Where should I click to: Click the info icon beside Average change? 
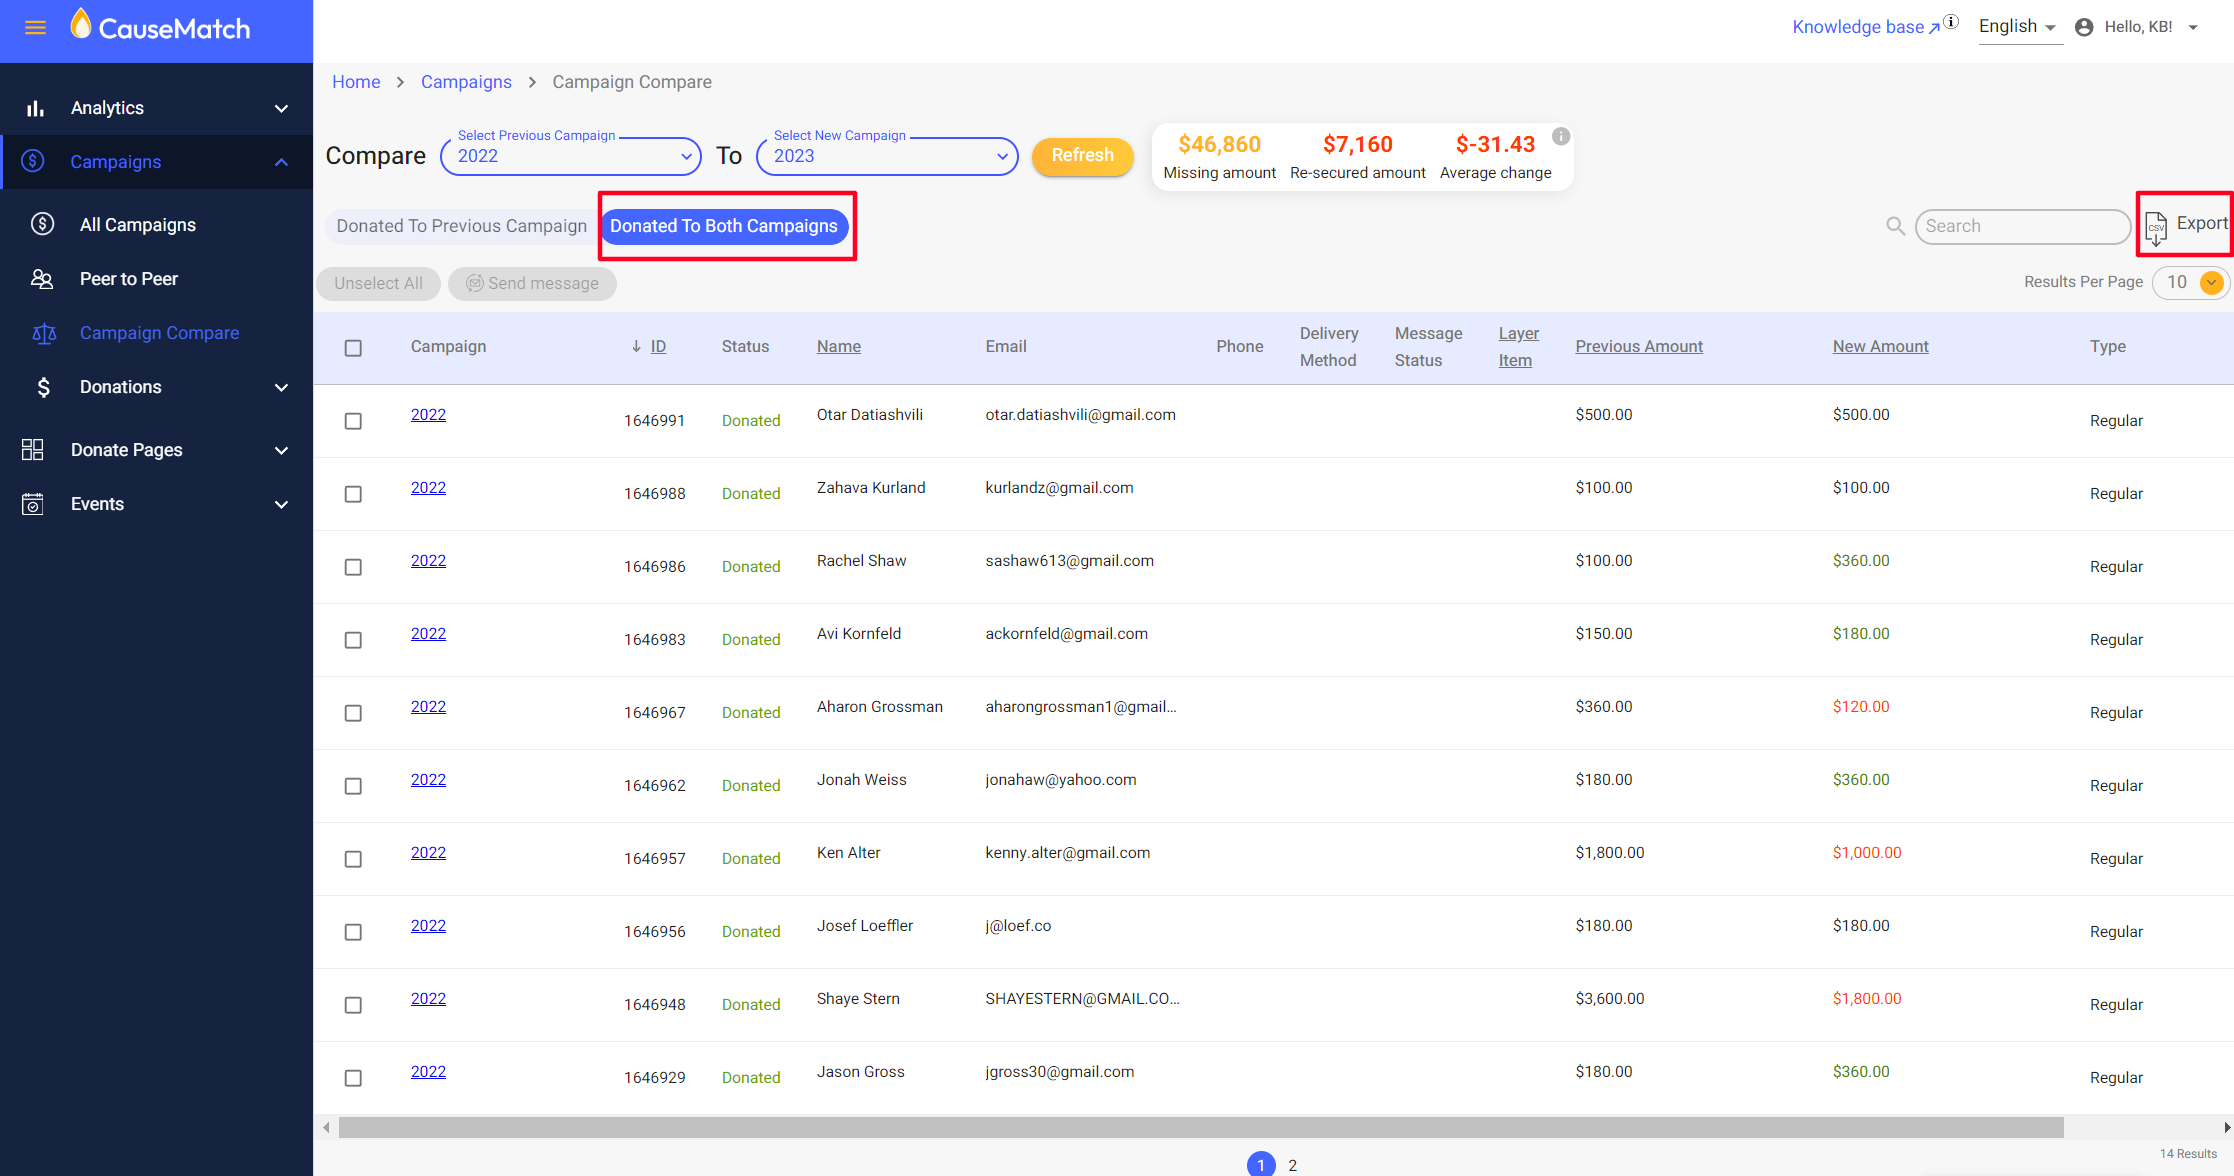tap(1560, 137)
